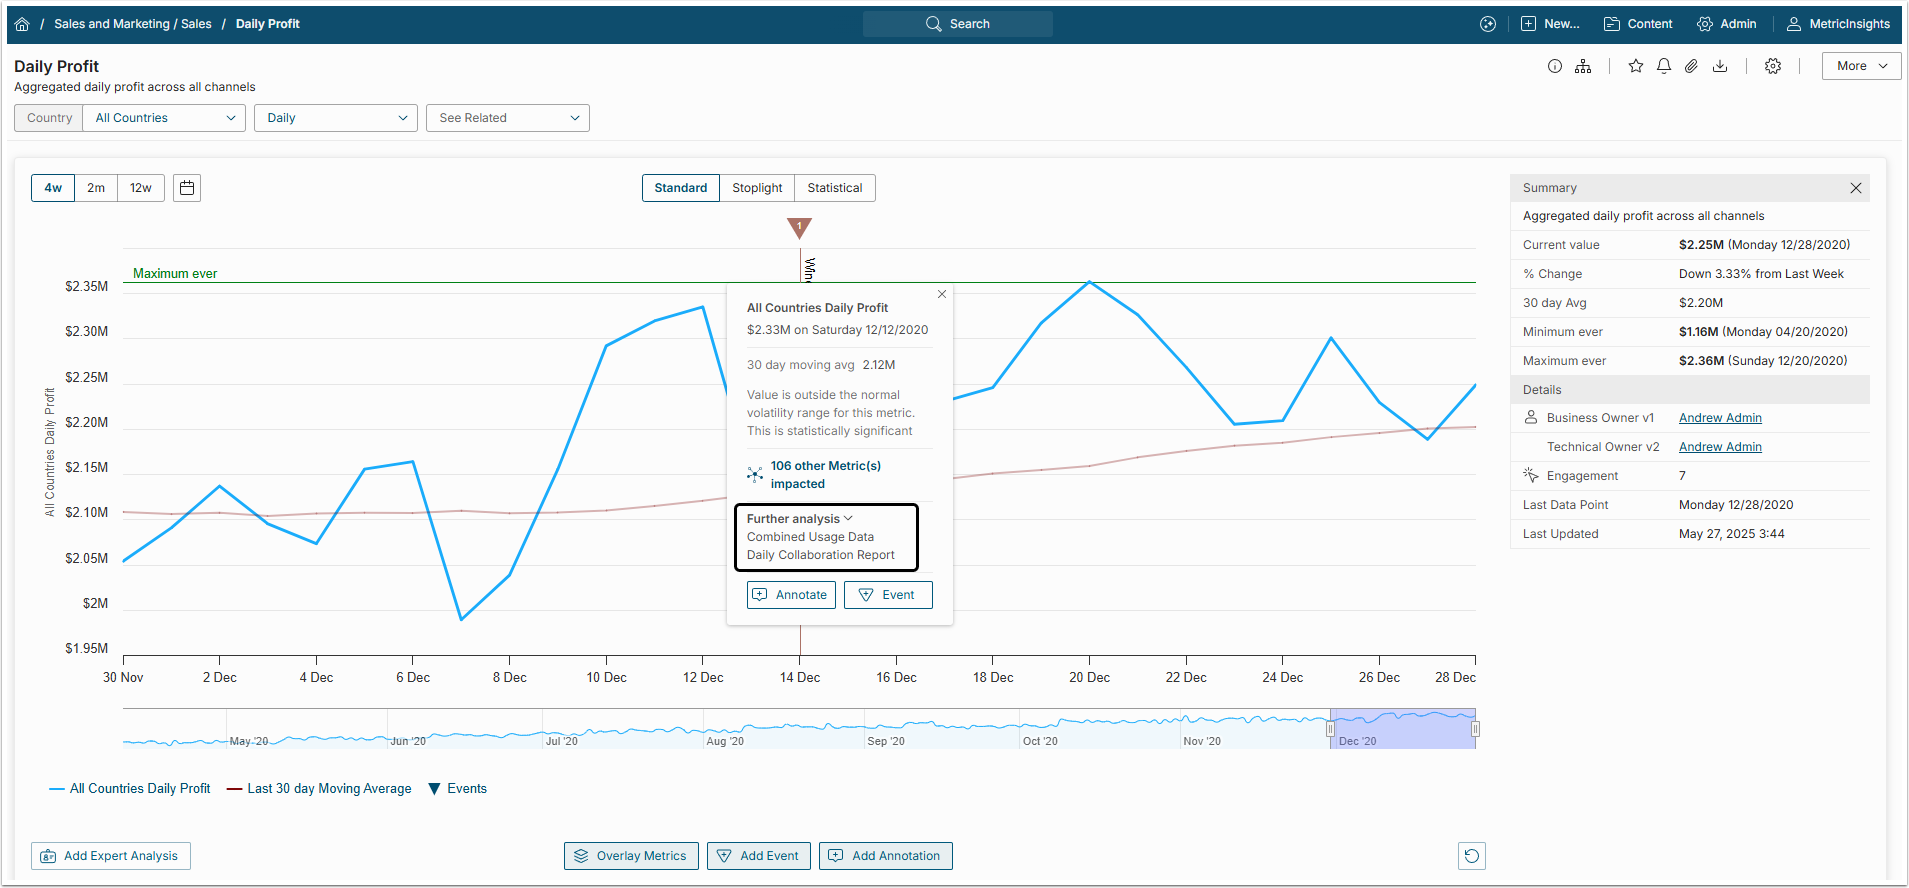The image size is (1909, 888).
Task: Switch range to 12w
Action: coord(141,188)
